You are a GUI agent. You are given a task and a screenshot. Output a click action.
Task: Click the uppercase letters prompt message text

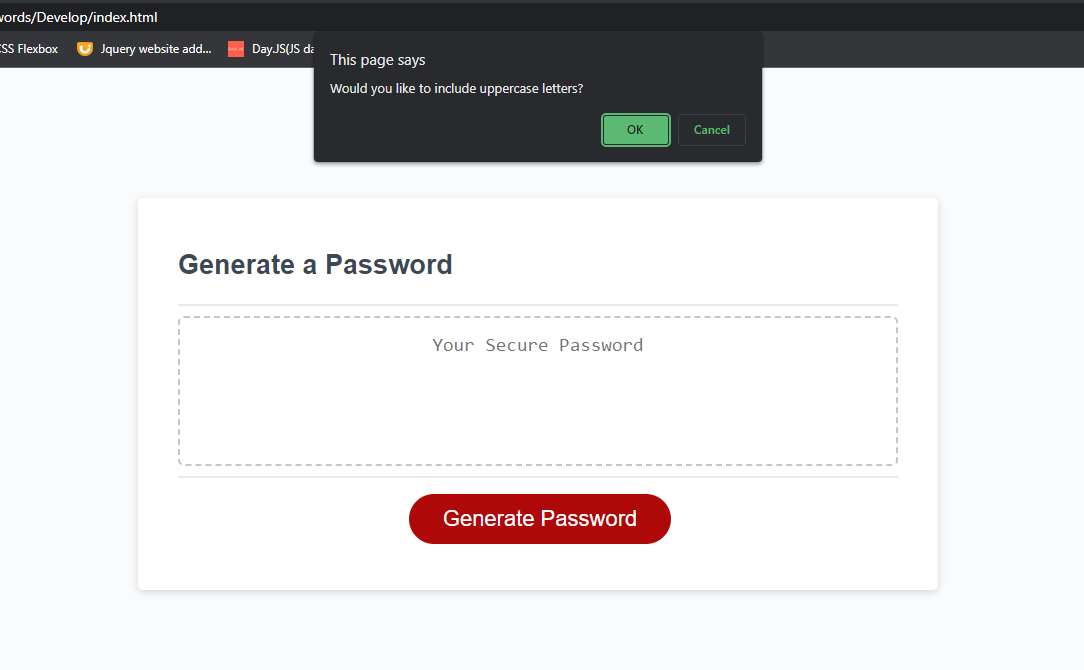pos(456,88)
